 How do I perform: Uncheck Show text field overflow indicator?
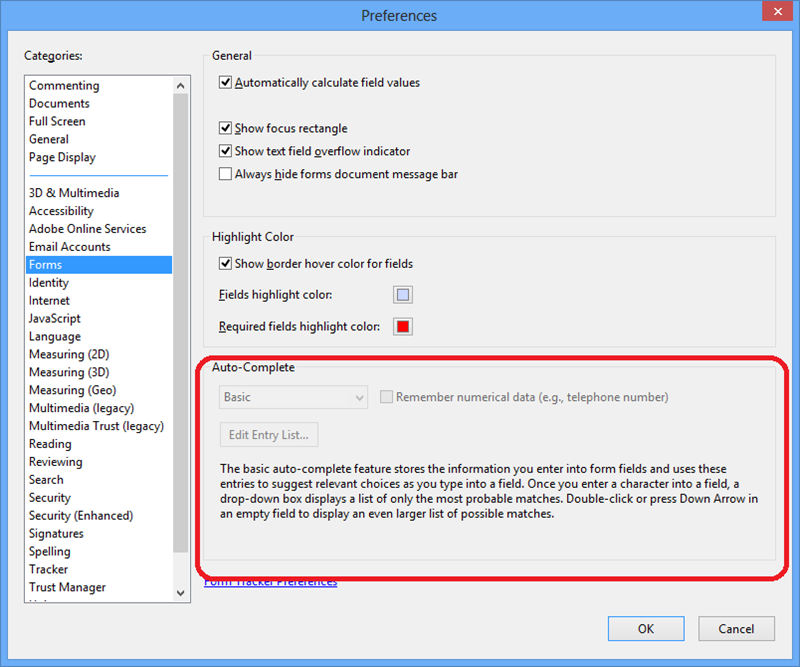(x=226, y=151)
